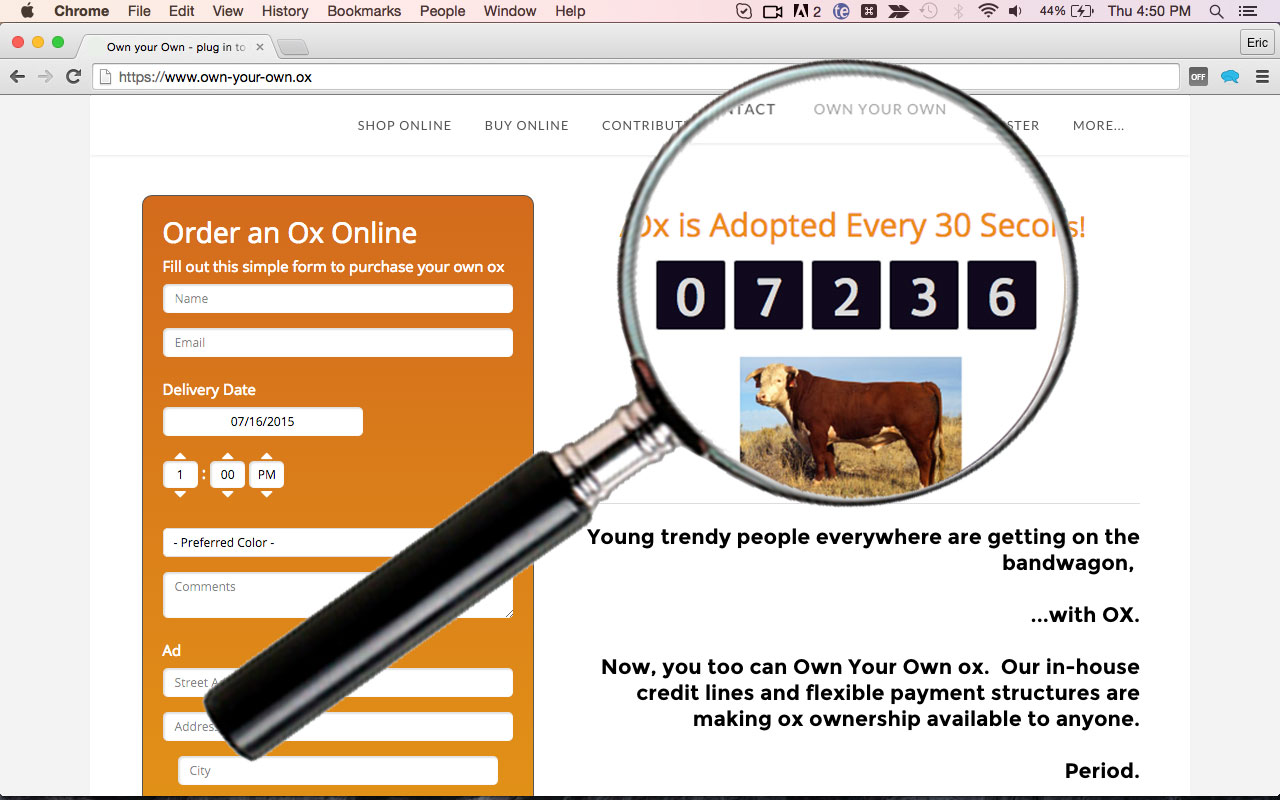Open the Time Machine menu bar icon

pos(929,11)
